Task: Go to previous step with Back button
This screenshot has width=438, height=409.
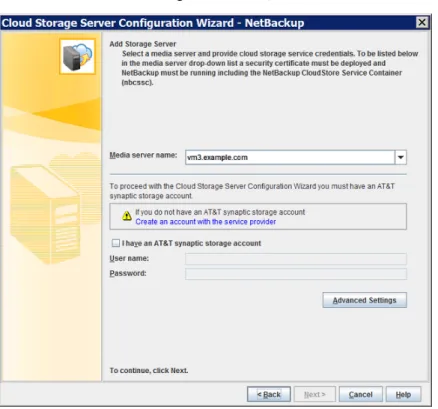Action: (x=269, y=395)
